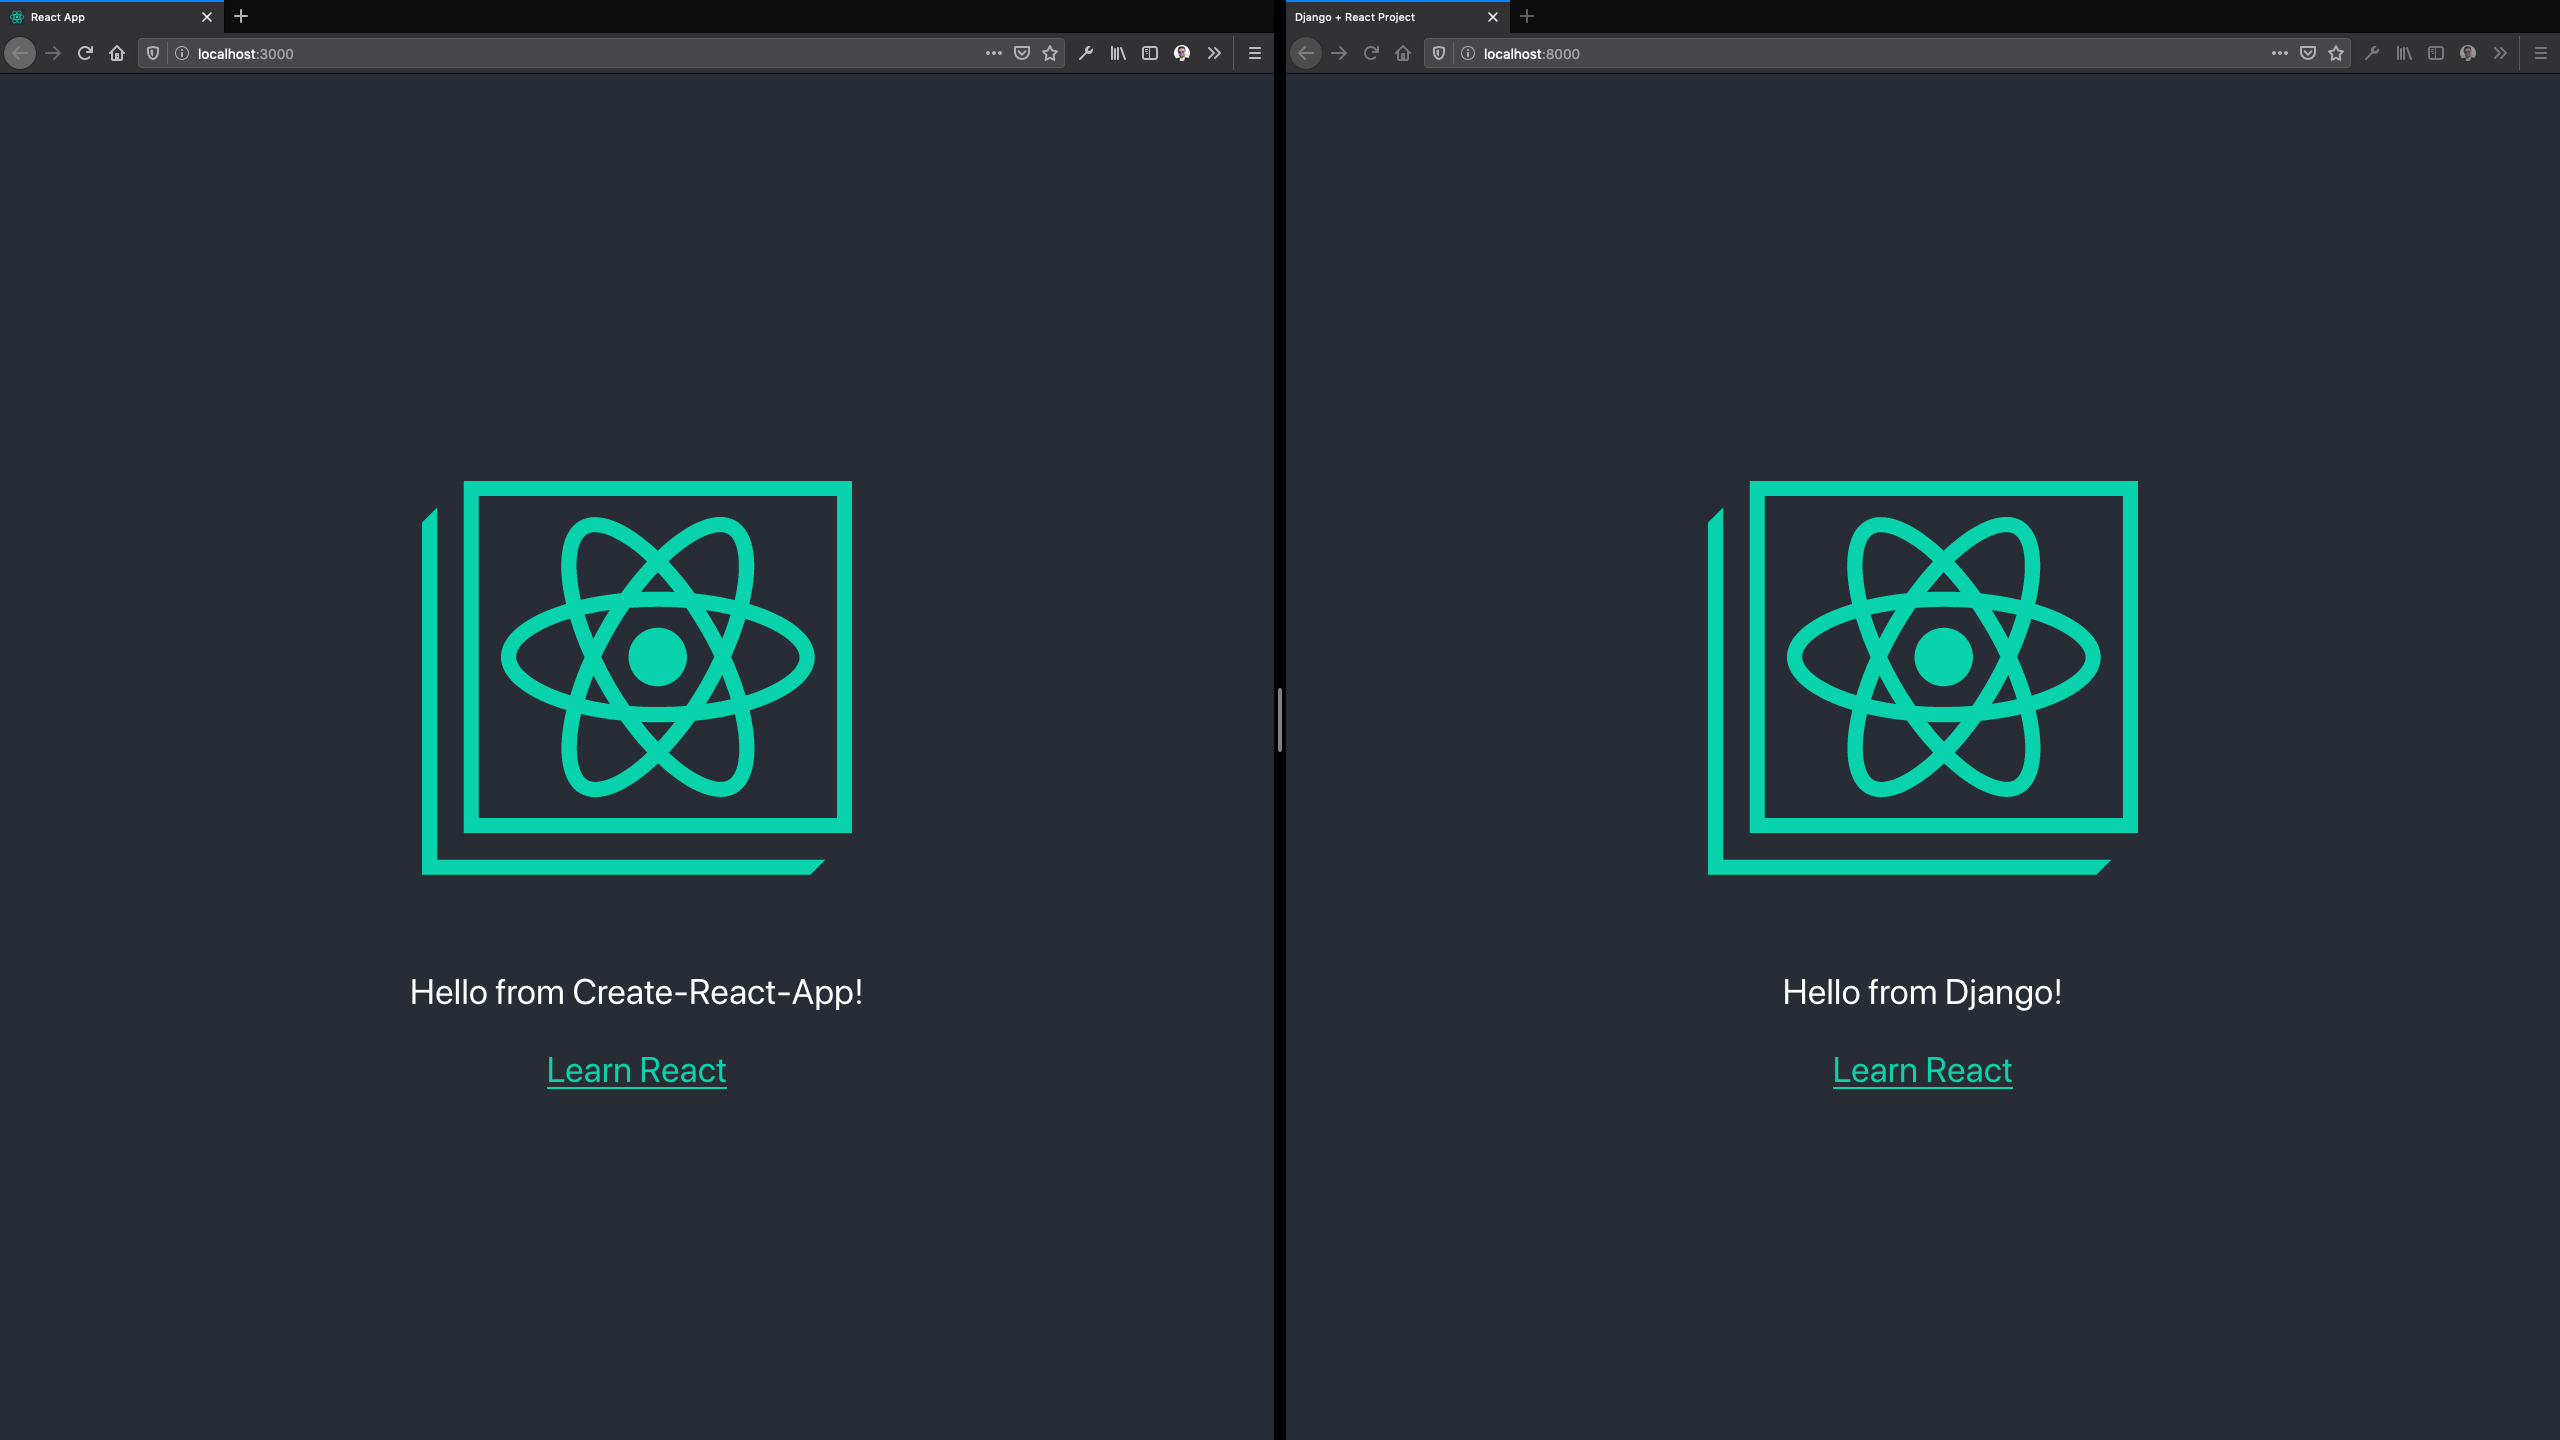Click the home icon on left browser toolbar

tap(114, 53)
